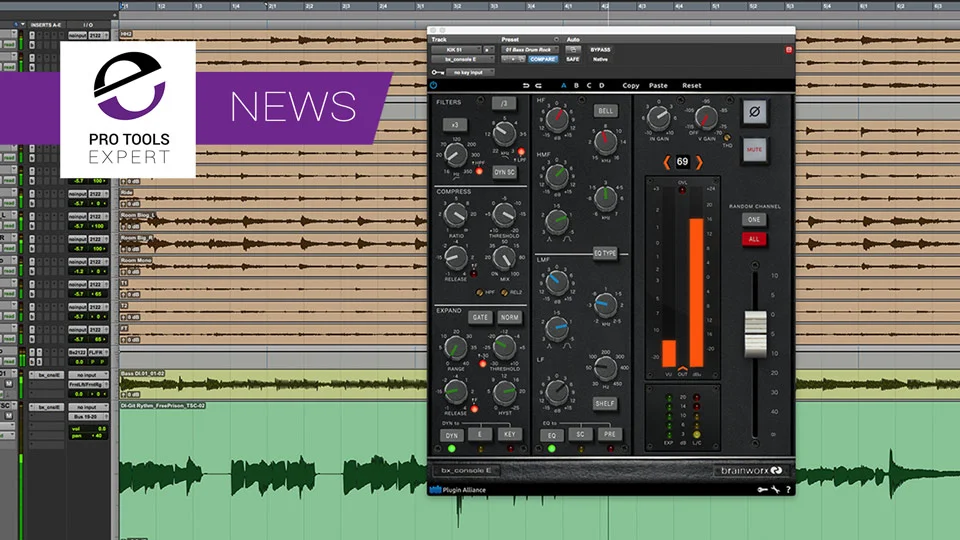Viewport: 960px width, 540px height.
Task: Click the V GAIN knob
Action: [x=705, y=118]
